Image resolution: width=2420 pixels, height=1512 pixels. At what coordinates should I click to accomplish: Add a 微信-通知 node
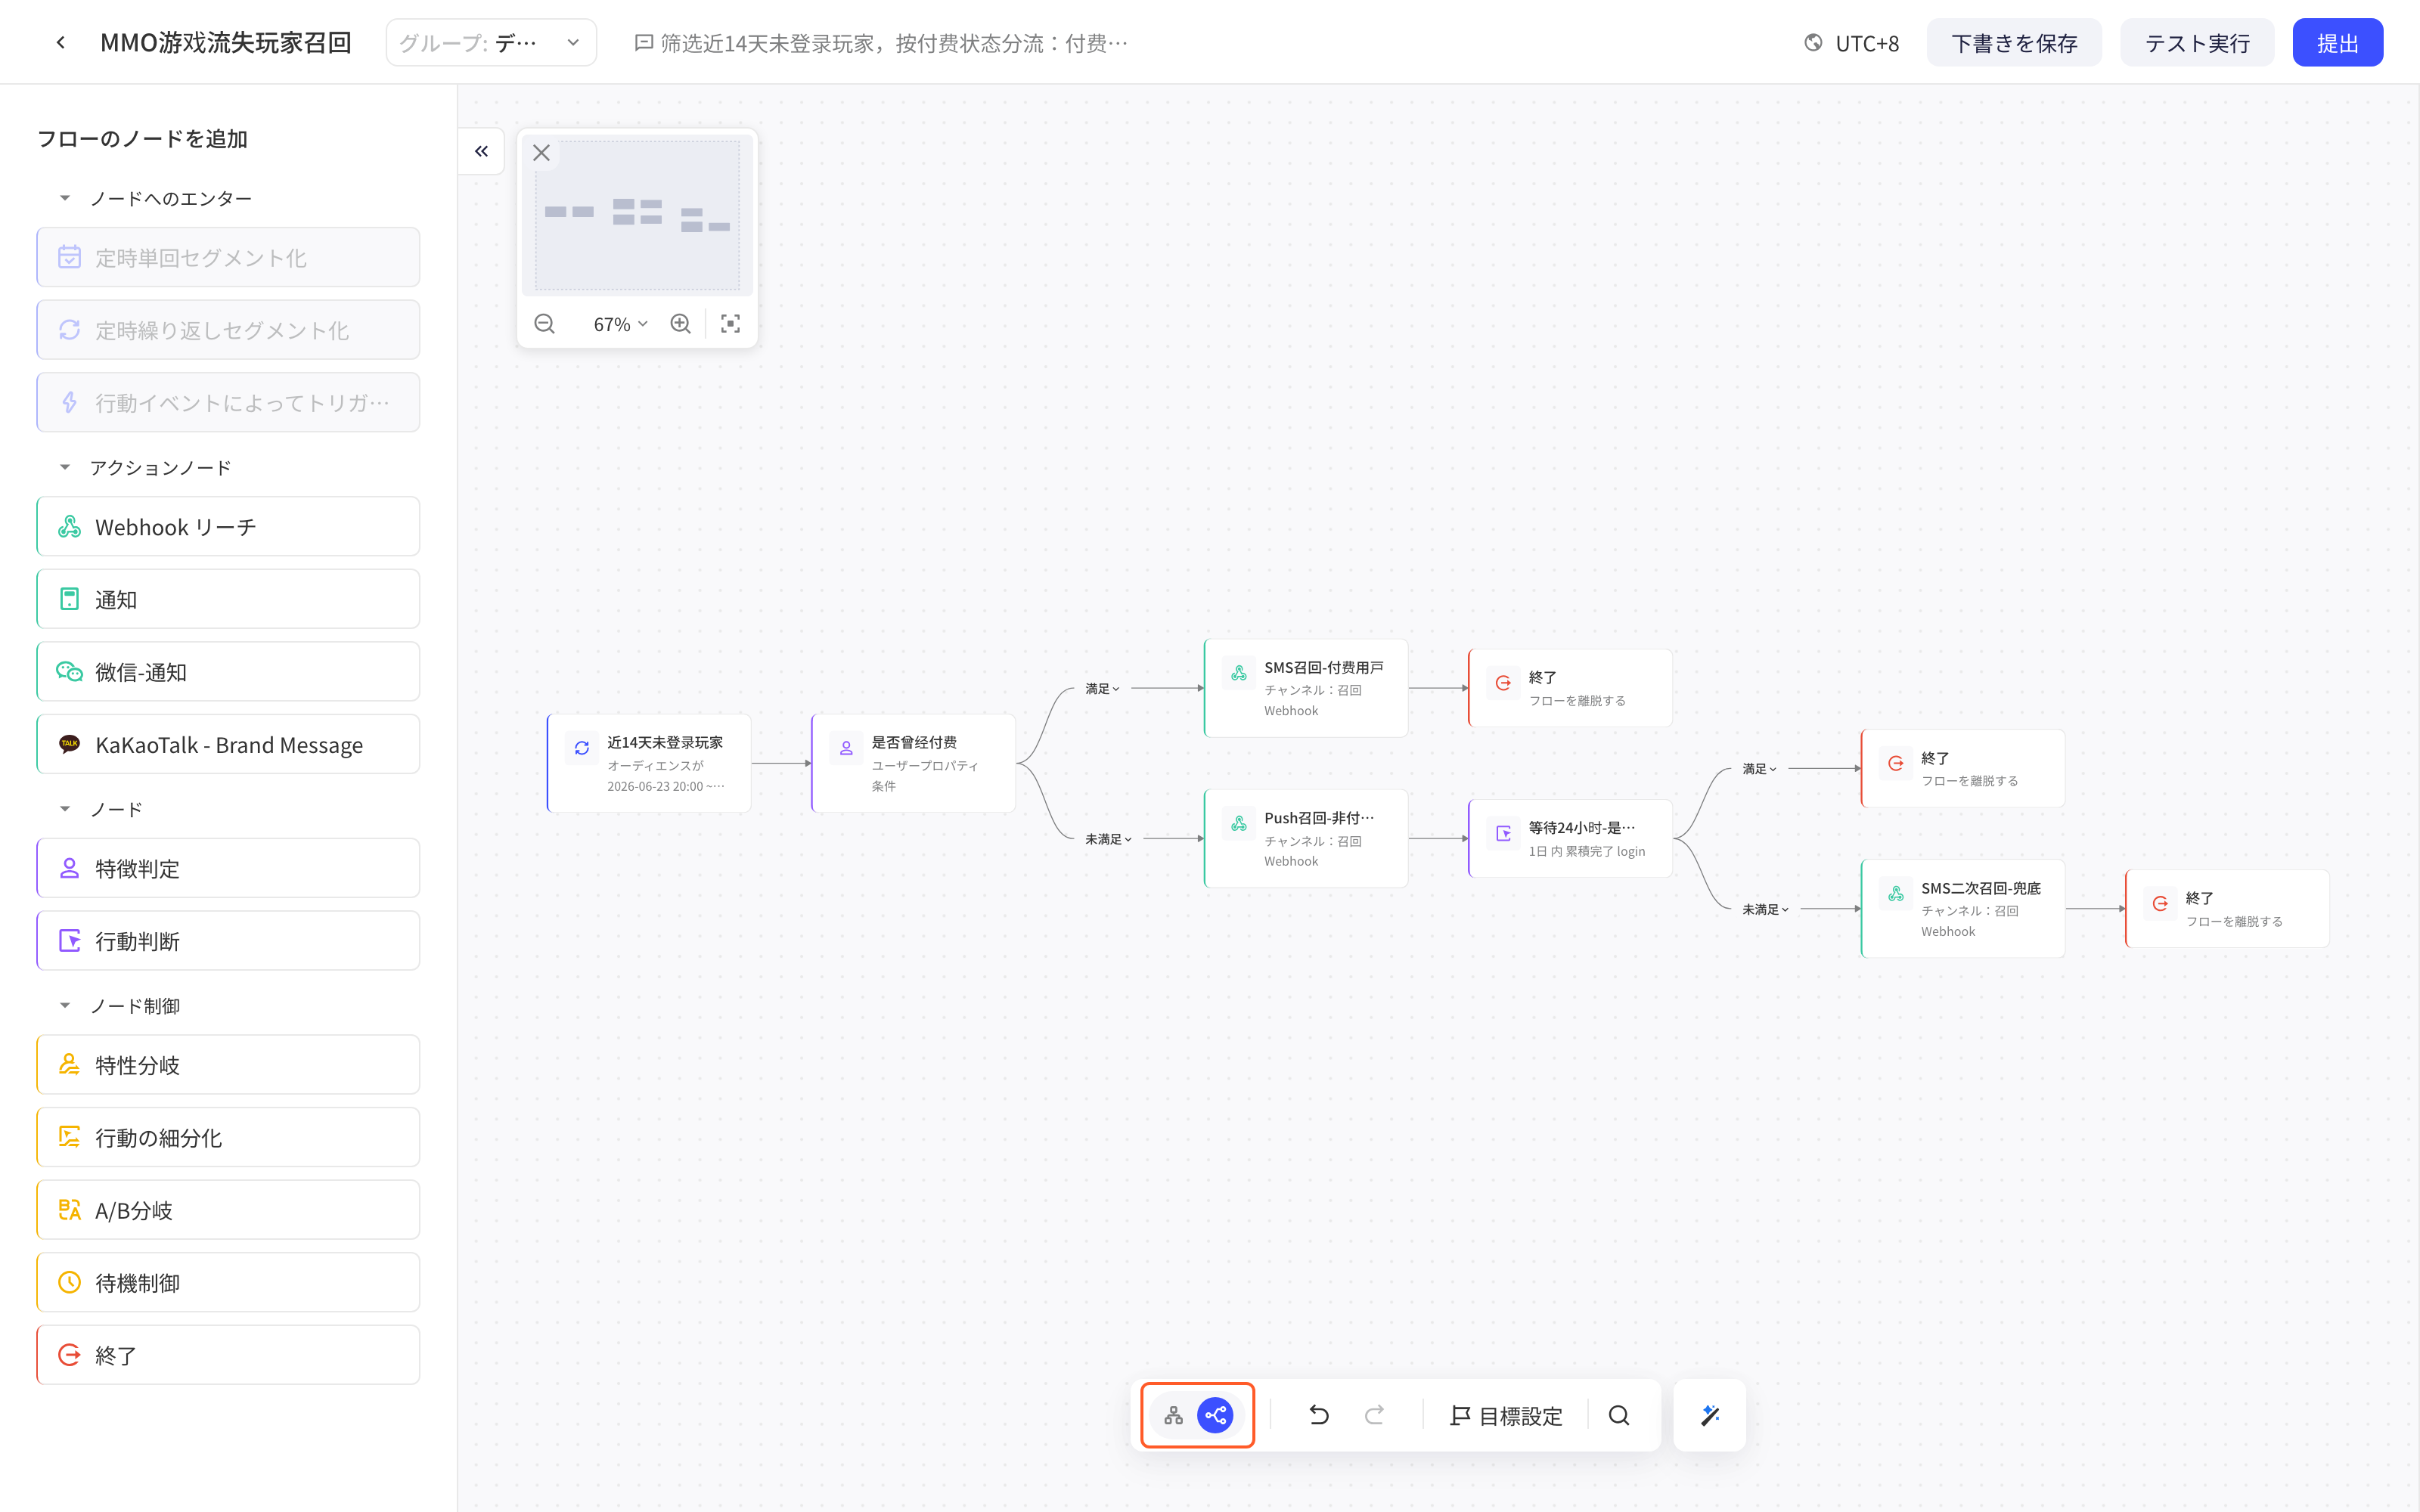click(228, 672)
